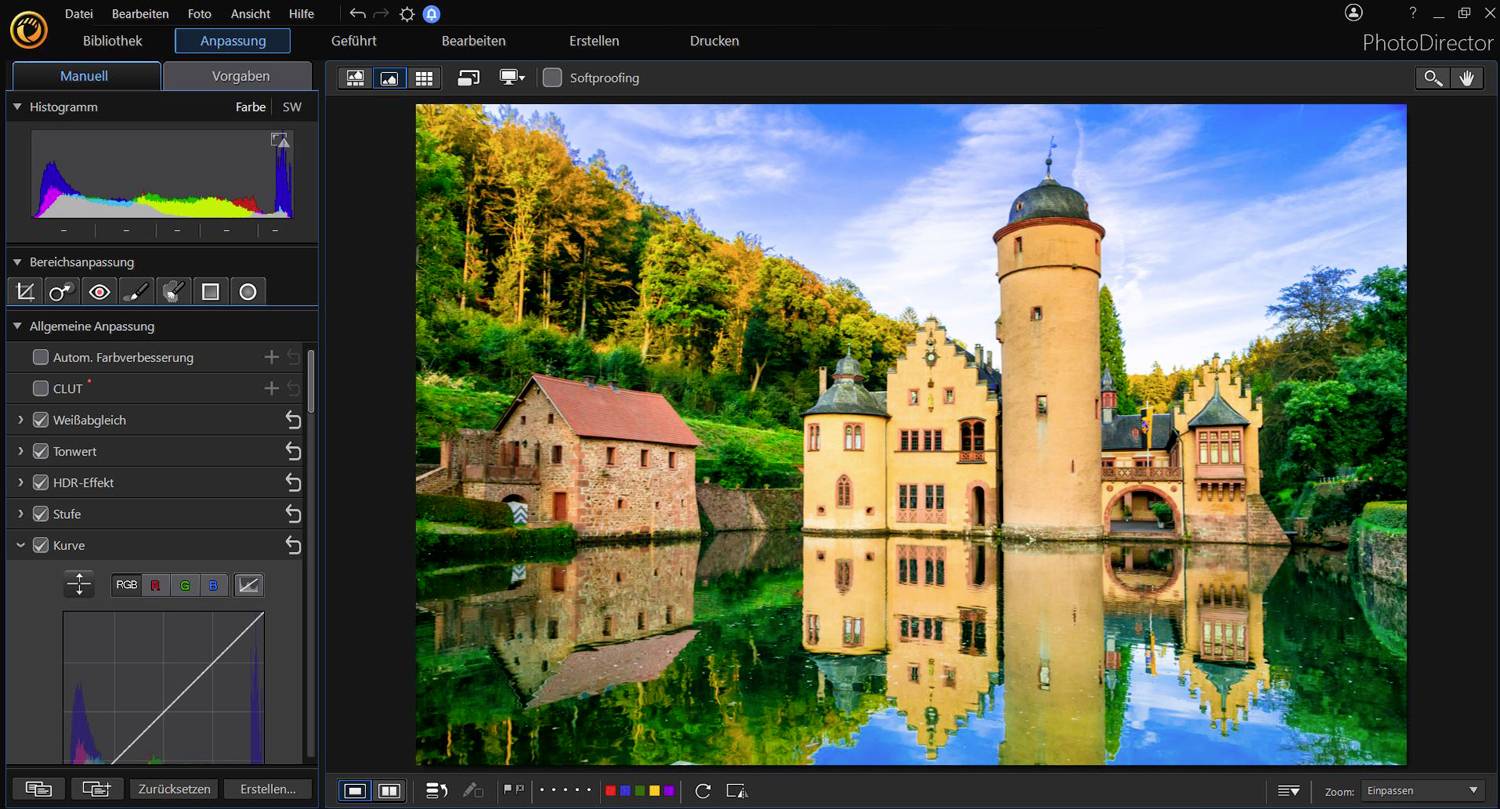Click the Red channel curve button

coord(155,585)
